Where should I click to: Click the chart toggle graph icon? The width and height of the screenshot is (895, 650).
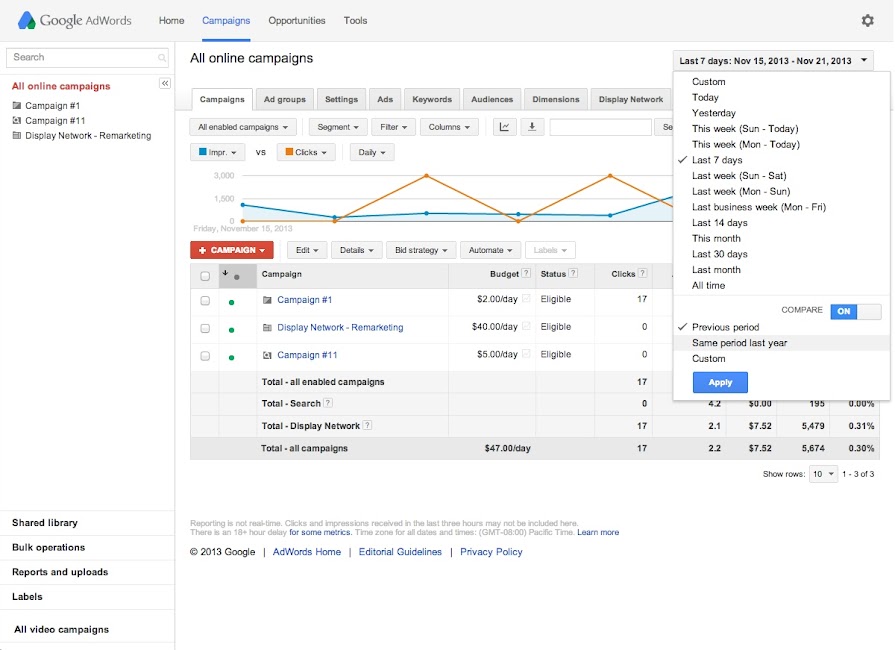pos(504,127)
